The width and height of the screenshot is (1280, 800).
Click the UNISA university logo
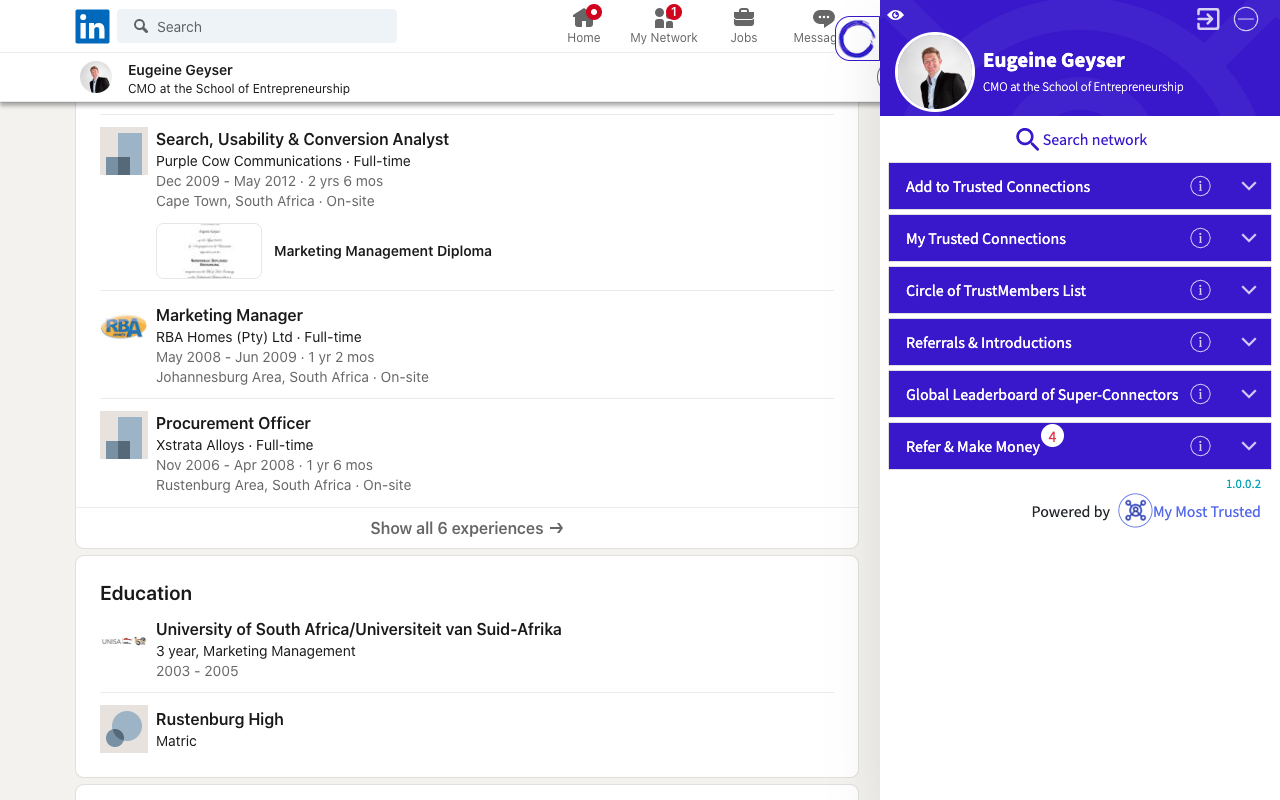(124, 641)
